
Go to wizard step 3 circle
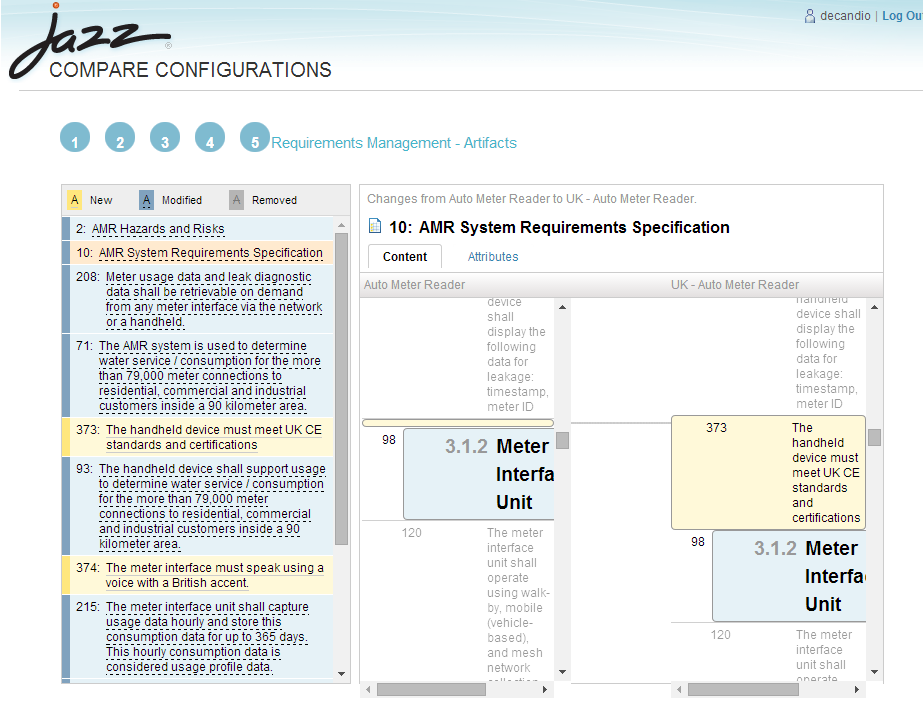tap(165, 137)
